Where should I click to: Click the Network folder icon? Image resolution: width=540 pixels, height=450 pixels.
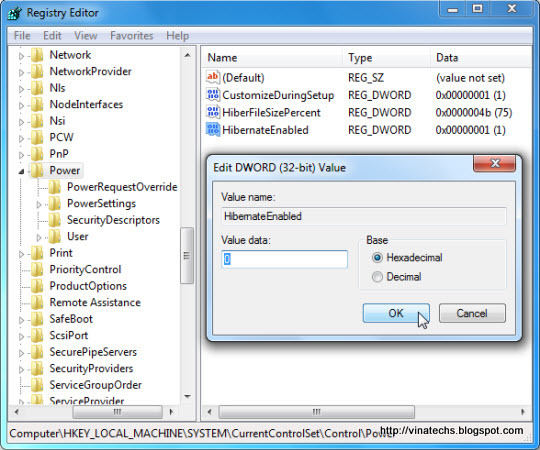point(37,55)
